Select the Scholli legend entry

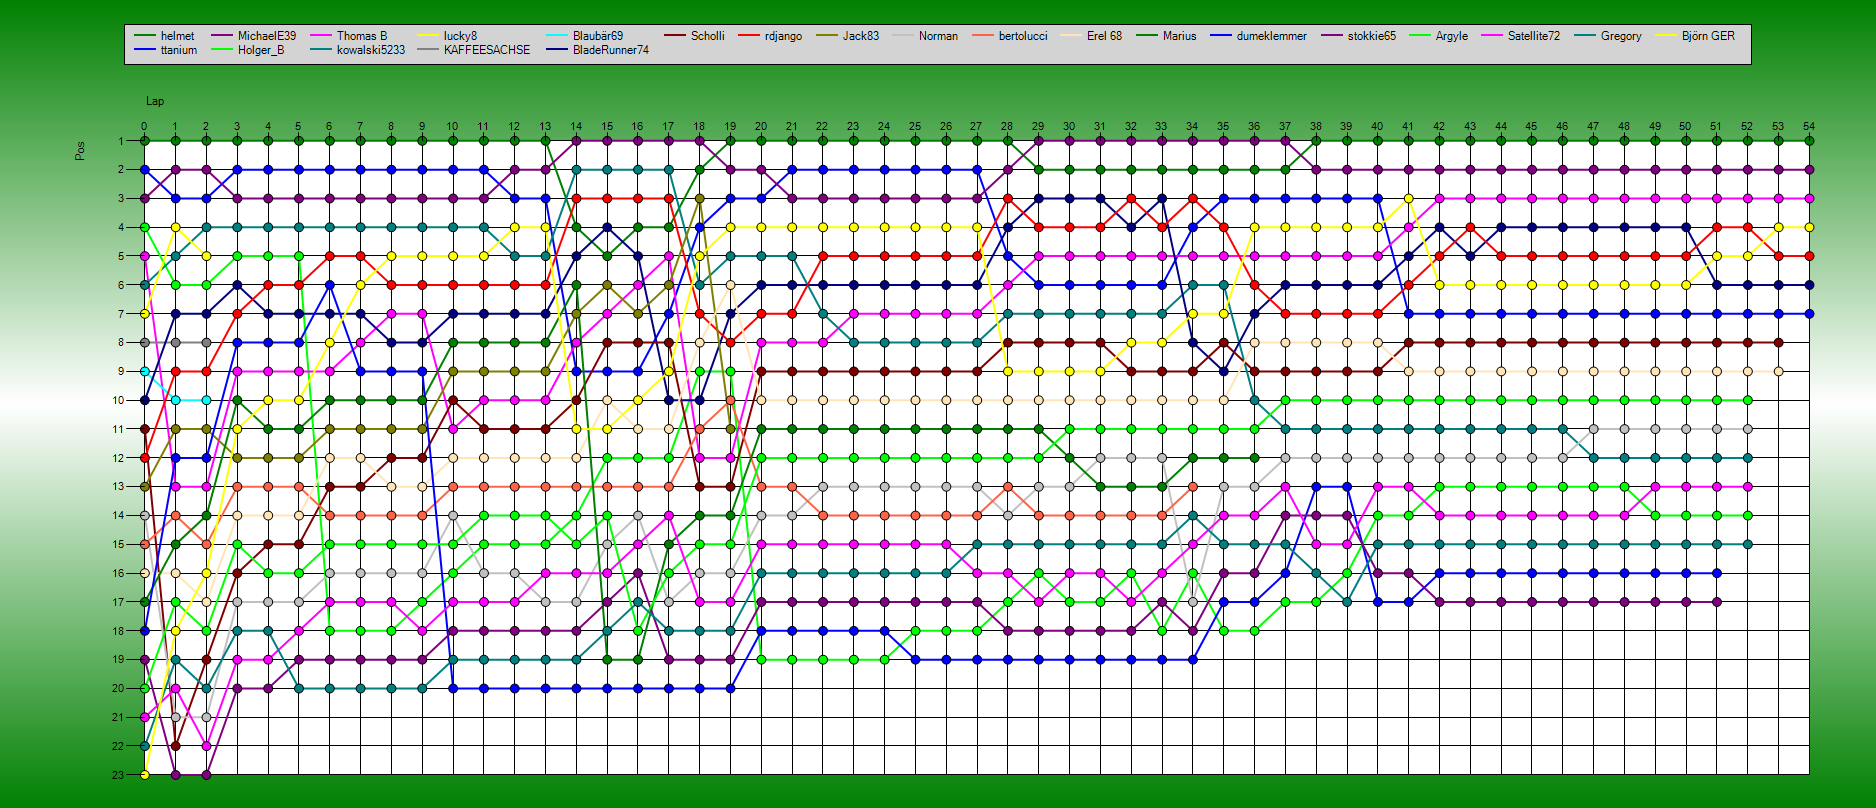pos(707,36)
